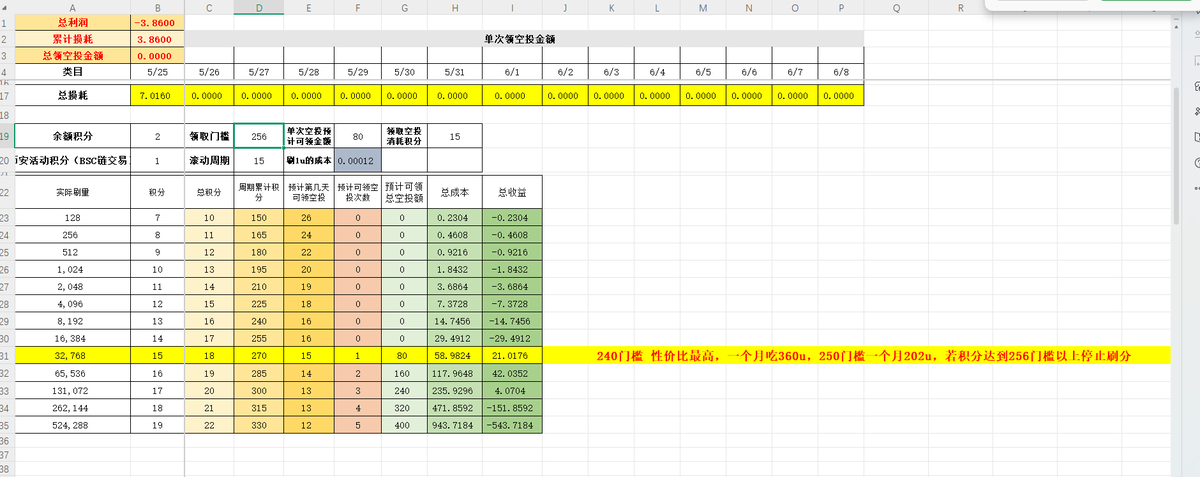Image resolution: width=1200 pixels, height=477 pixels.
Task: Select column header R
Action: point(960,8)
